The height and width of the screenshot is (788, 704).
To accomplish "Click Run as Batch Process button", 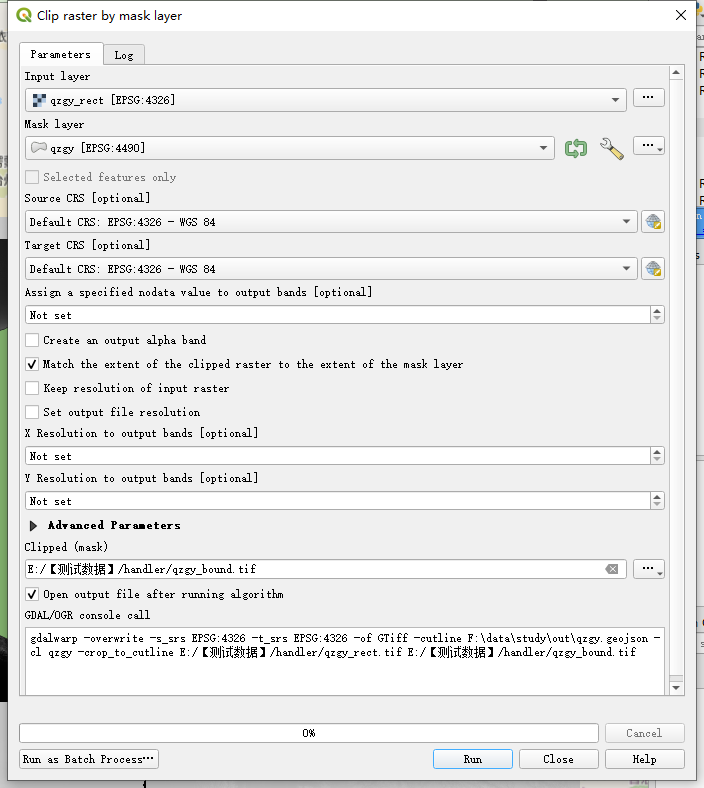I will tap(88, 759).
